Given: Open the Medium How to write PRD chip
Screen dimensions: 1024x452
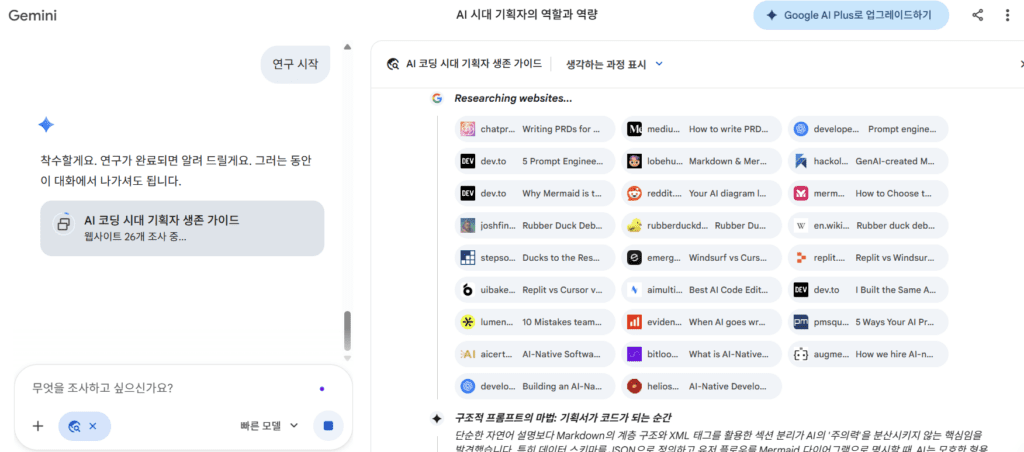Looking at the screenshot, I should [701, 129].
